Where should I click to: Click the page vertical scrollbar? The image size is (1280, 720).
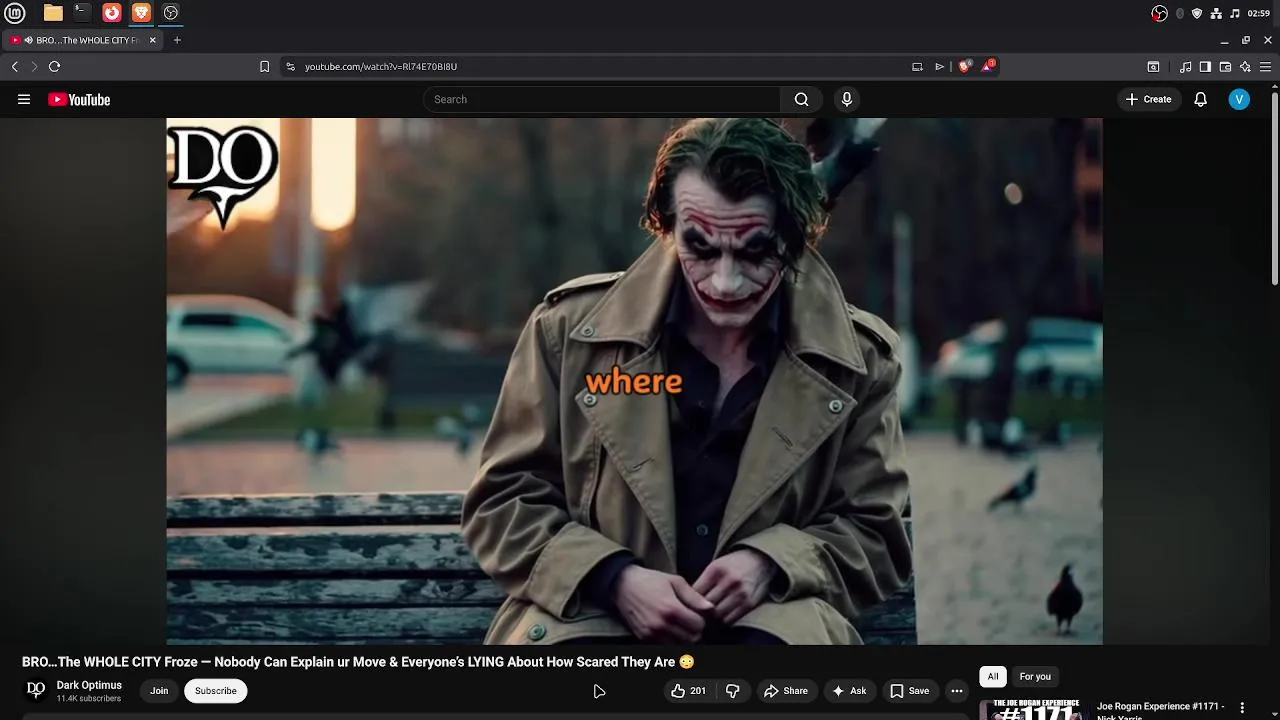click(1275, 188)
